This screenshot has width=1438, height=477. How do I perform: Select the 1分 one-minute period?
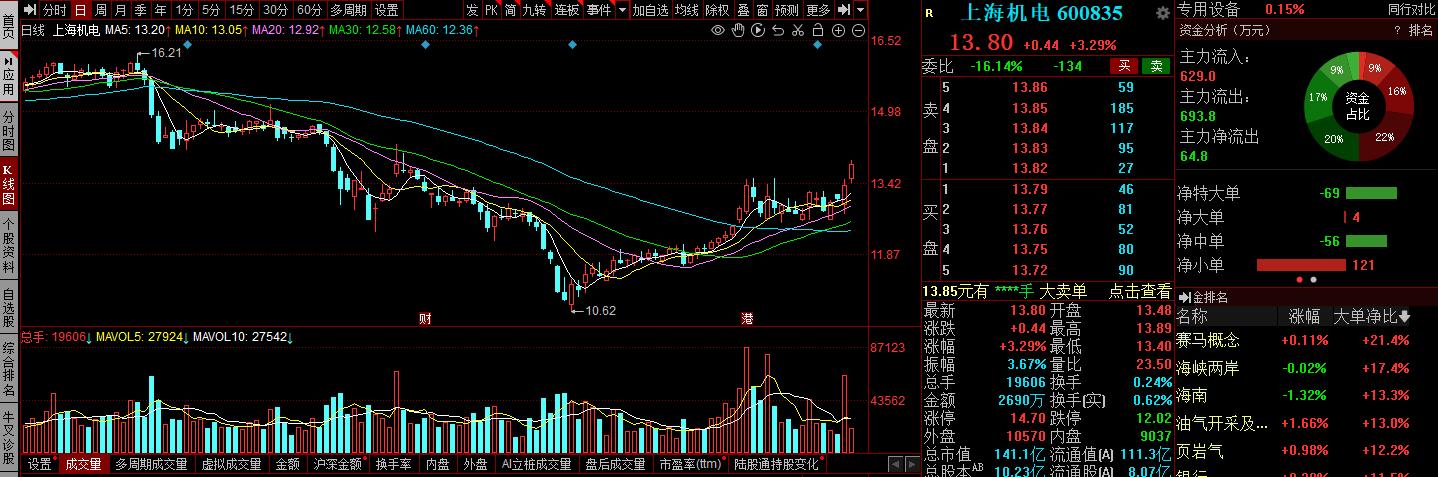click(184, 10)
